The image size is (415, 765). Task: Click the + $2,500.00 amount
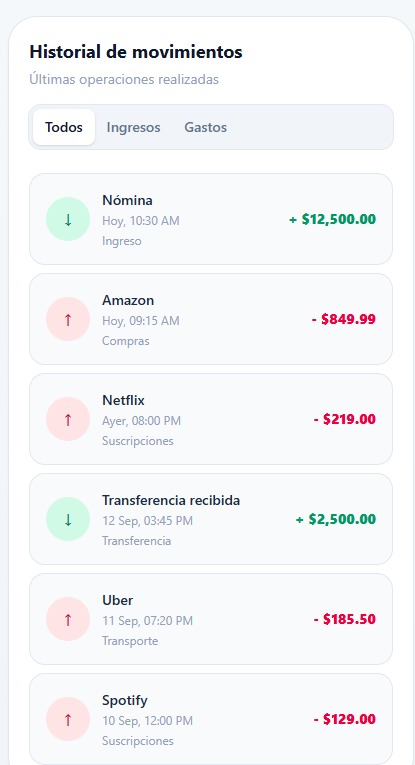click(336, 519)
